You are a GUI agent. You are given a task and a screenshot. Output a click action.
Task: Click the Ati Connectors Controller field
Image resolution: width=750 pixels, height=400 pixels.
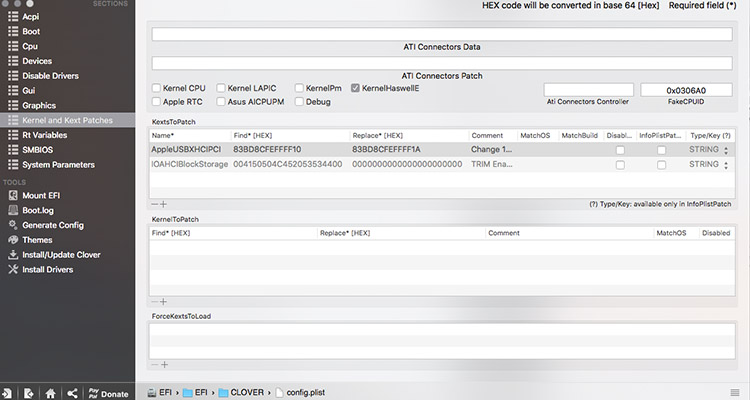(x=588, y=90)
